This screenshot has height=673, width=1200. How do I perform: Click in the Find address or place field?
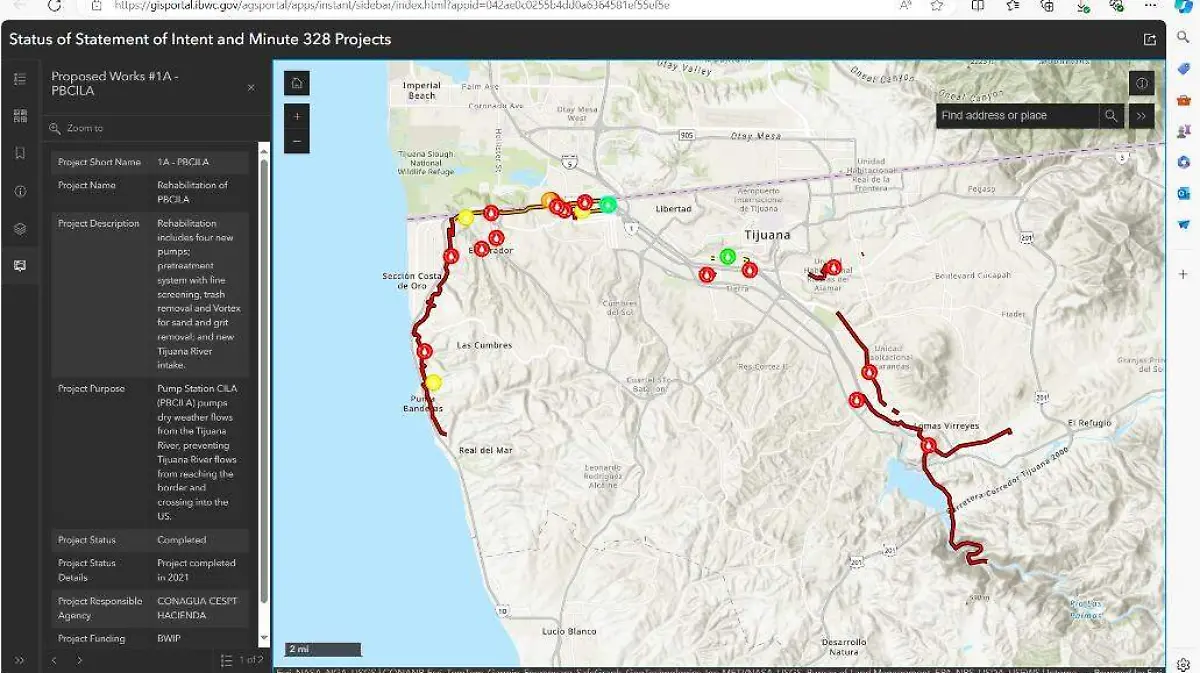(x=1016, y=116)
